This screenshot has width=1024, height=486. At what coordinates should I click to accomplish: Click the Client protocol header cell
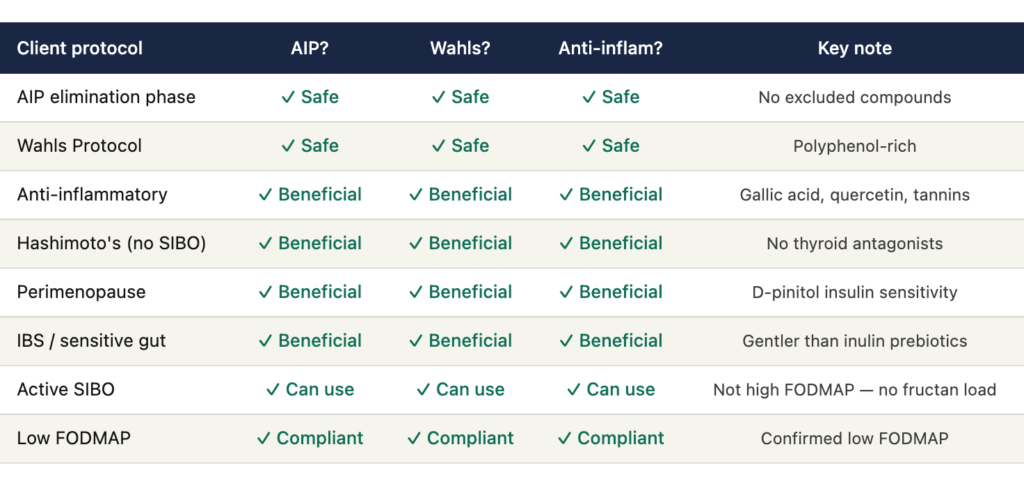(80, 48)
